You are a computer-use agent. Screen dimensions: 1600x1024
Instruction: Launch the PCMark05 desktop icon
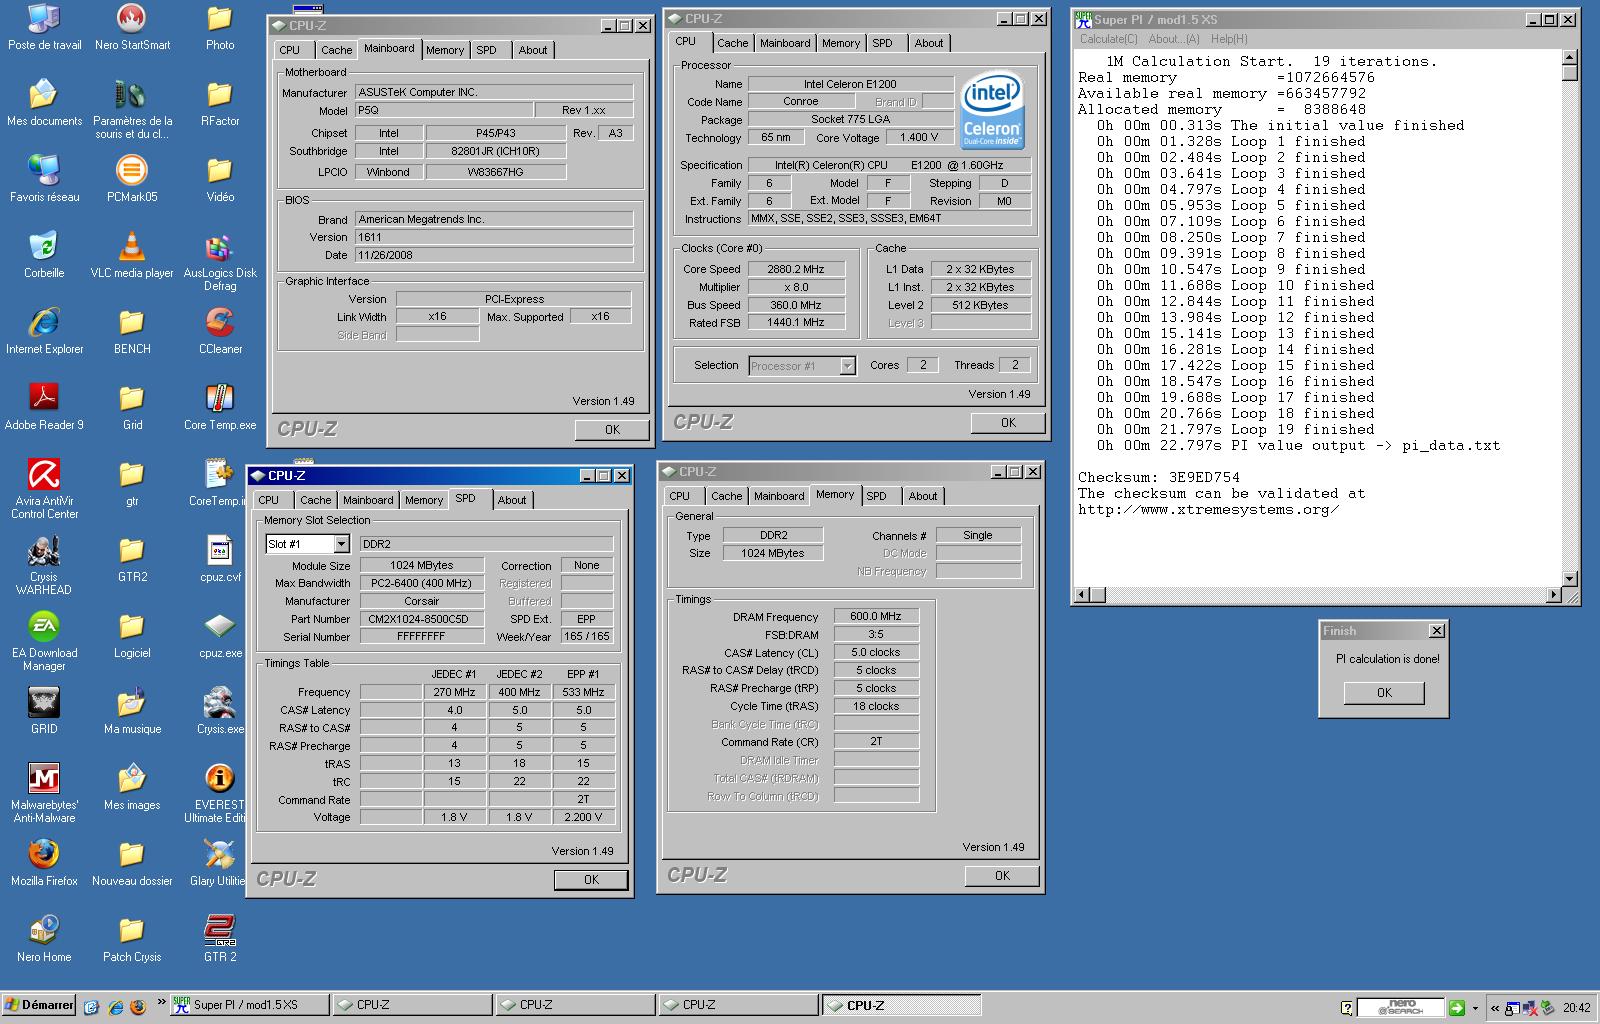(x=132, y=179)
